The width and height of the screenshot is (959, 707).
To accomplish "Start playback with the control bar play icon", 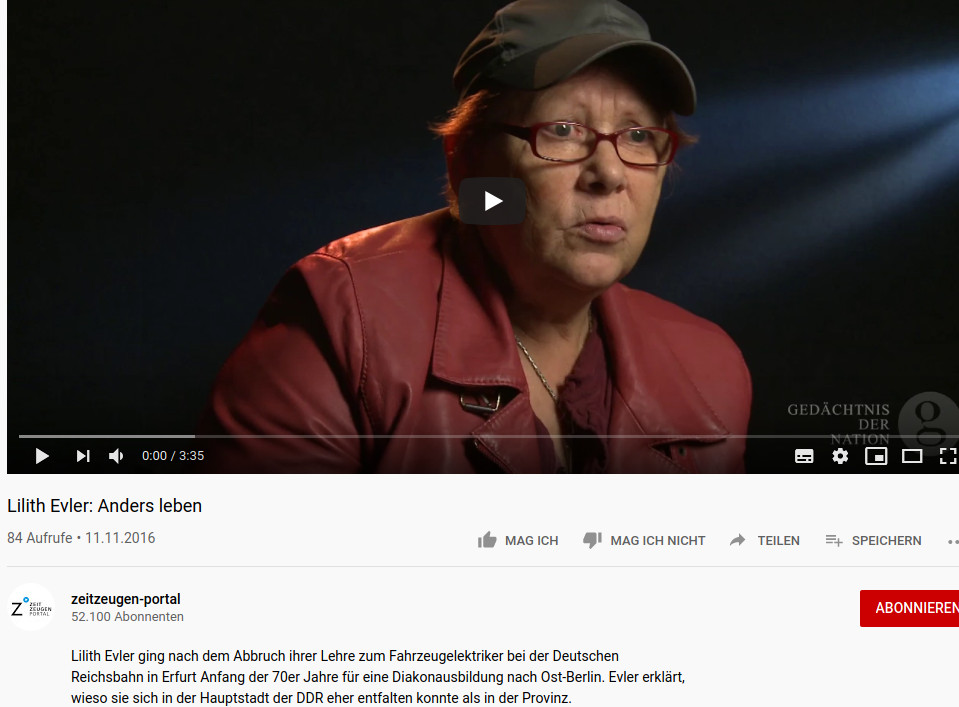I will tap(42, 456).
